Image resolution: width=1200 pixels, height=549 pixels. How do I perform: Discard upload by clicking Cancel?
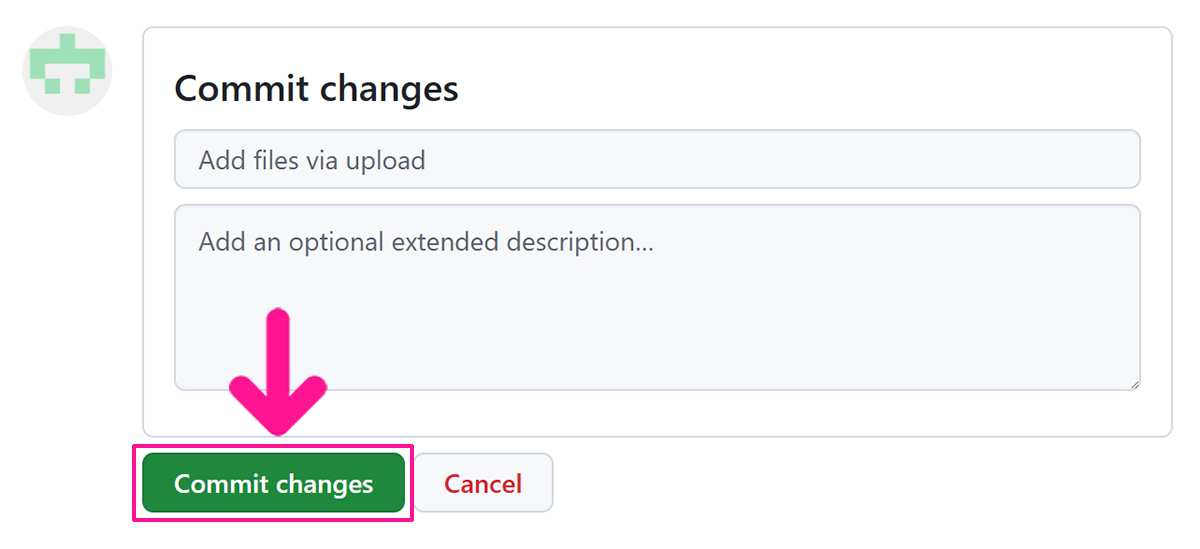pos(483,484)
